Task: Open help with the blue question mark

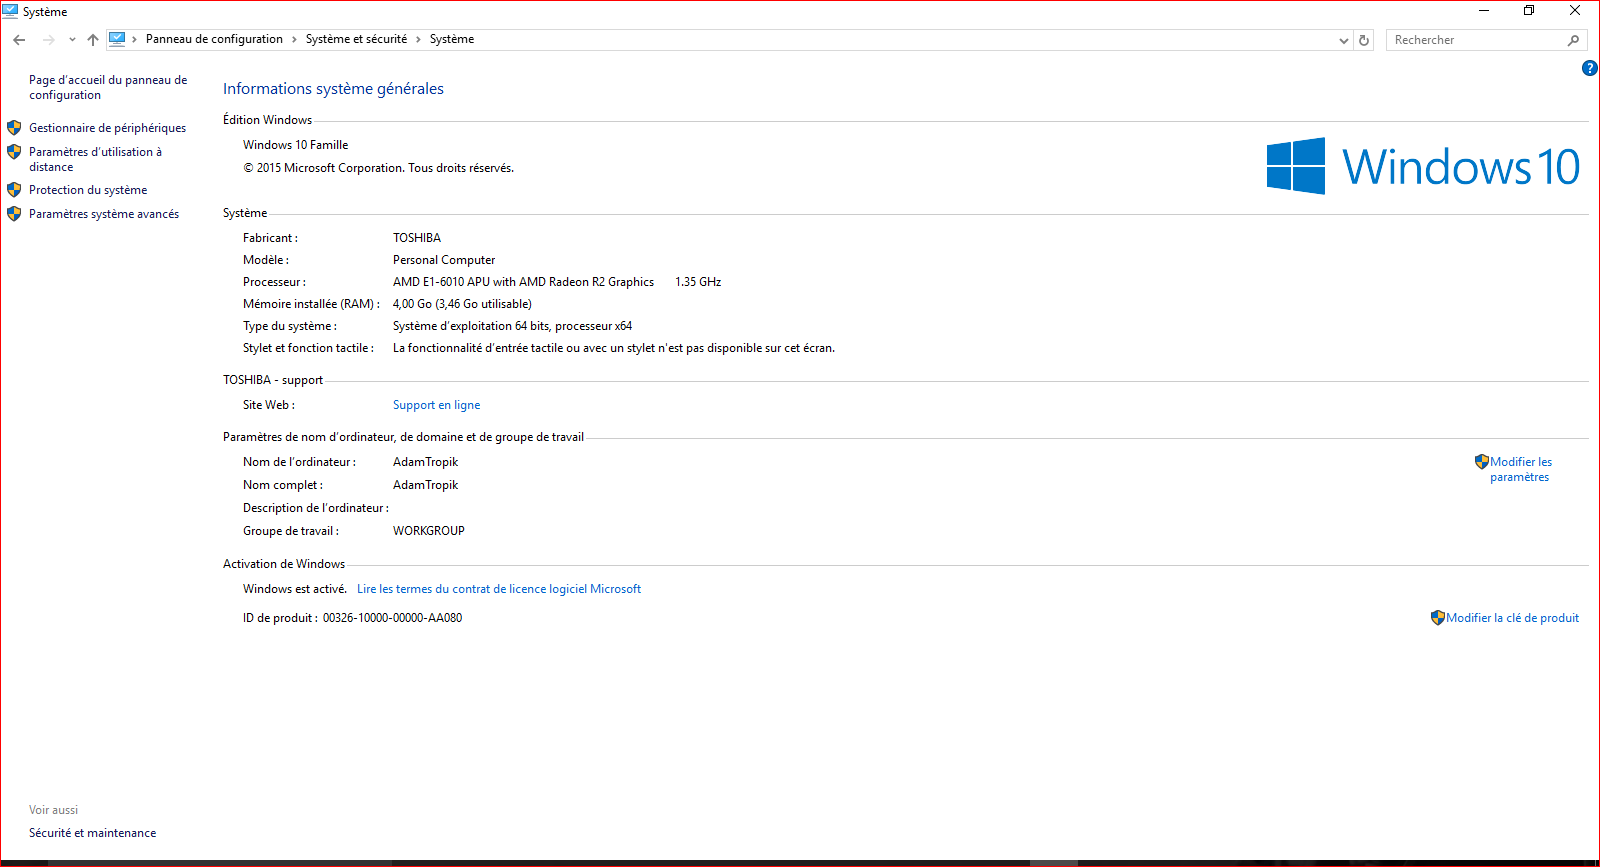Action: [x=1589, y=68]
